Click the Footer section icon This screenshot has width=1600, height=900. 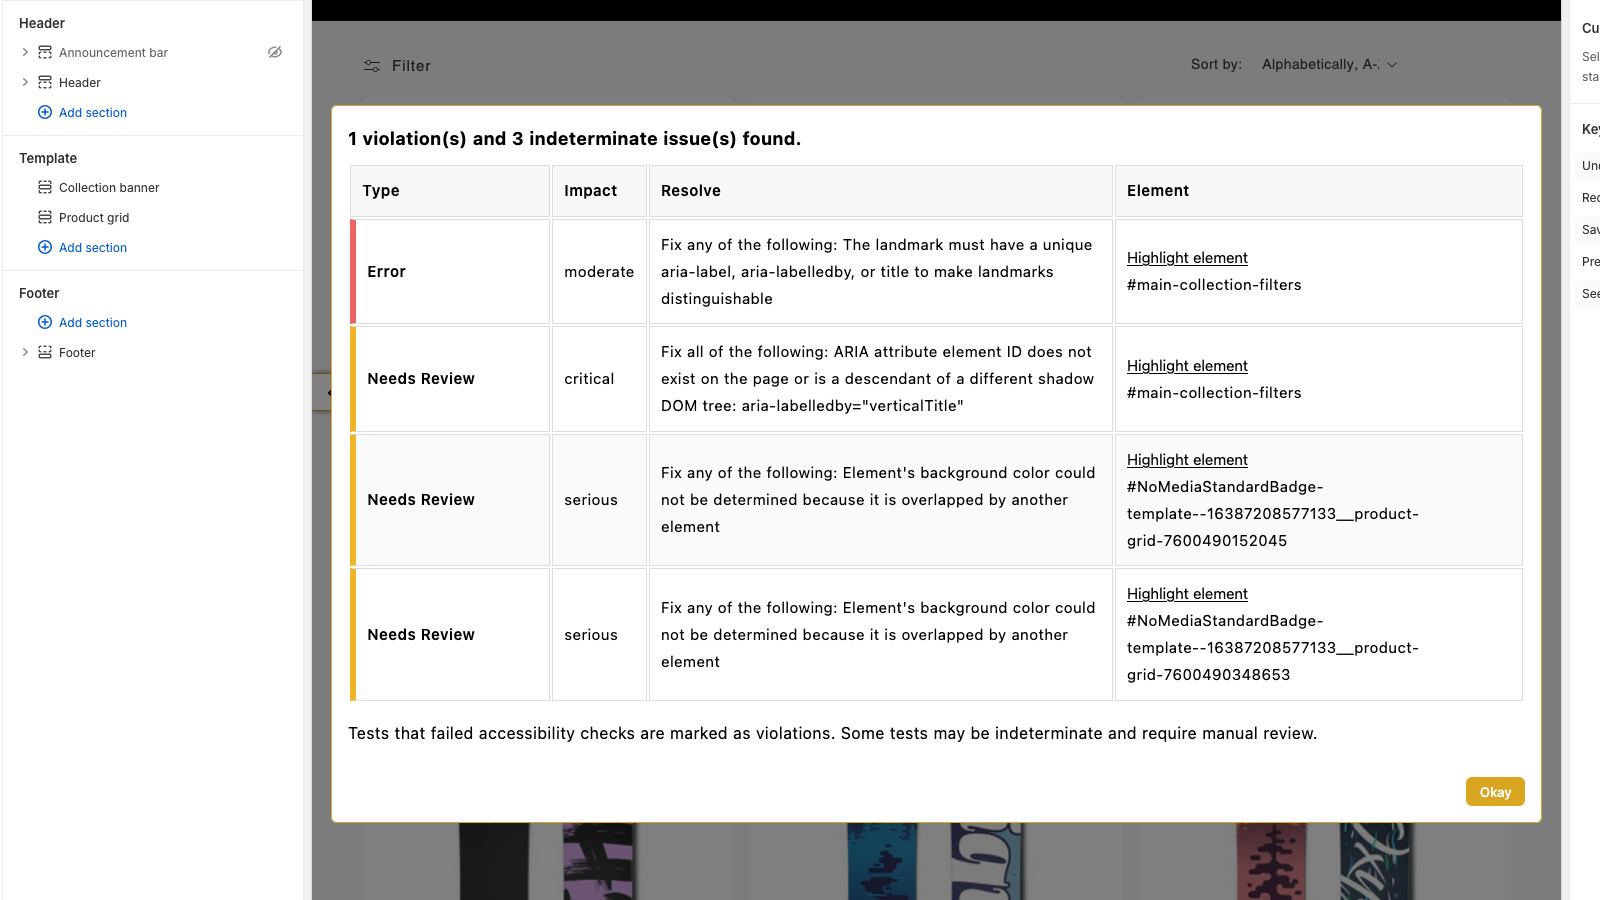click(44, 352)
